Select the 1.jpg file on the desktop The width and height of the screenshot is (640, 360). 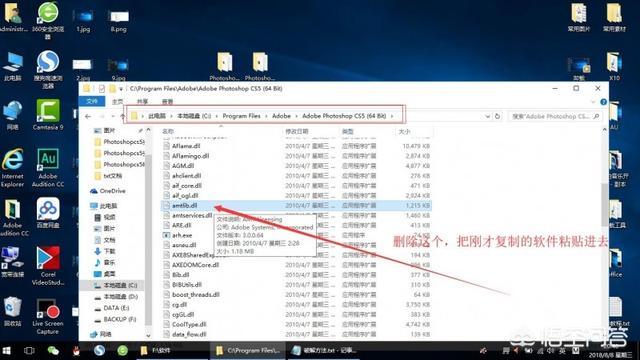point(83,20)
